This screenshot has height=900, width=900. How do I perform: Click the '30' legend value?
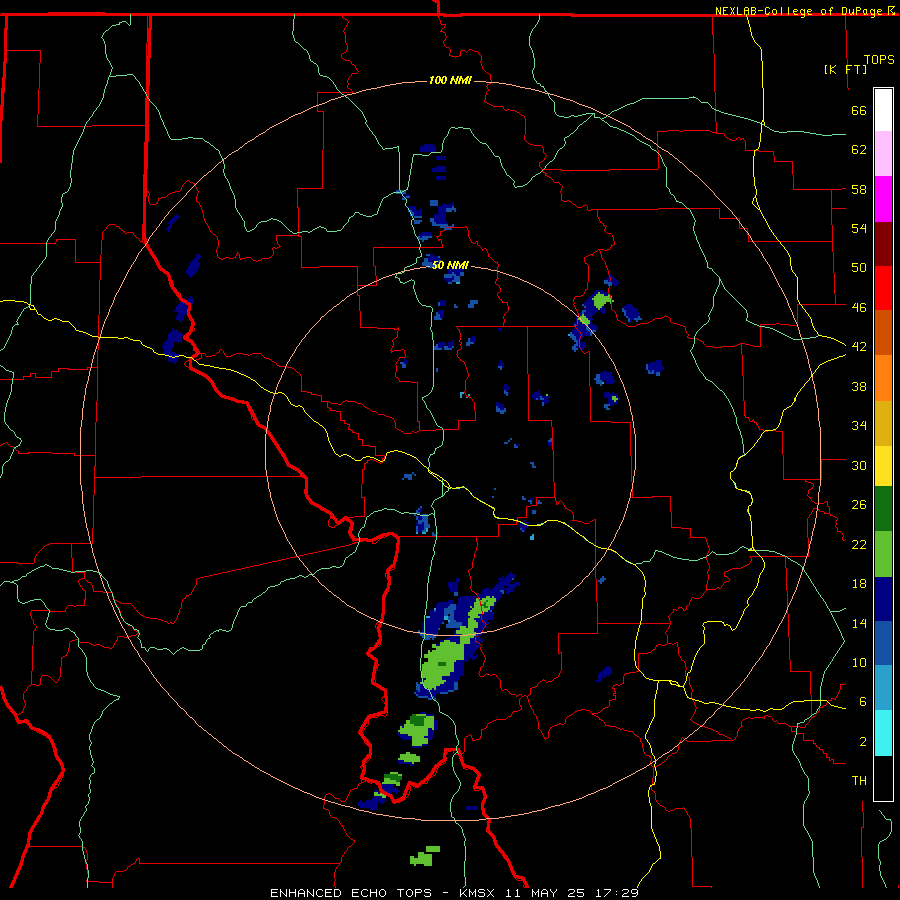859,465
